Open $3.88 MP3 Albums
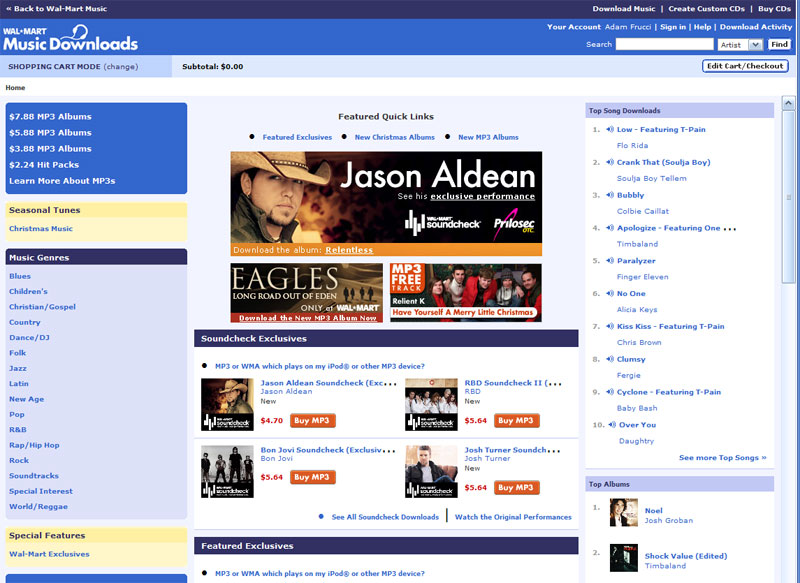The width and height of the screenshot is (800, 583). [51, 149]
